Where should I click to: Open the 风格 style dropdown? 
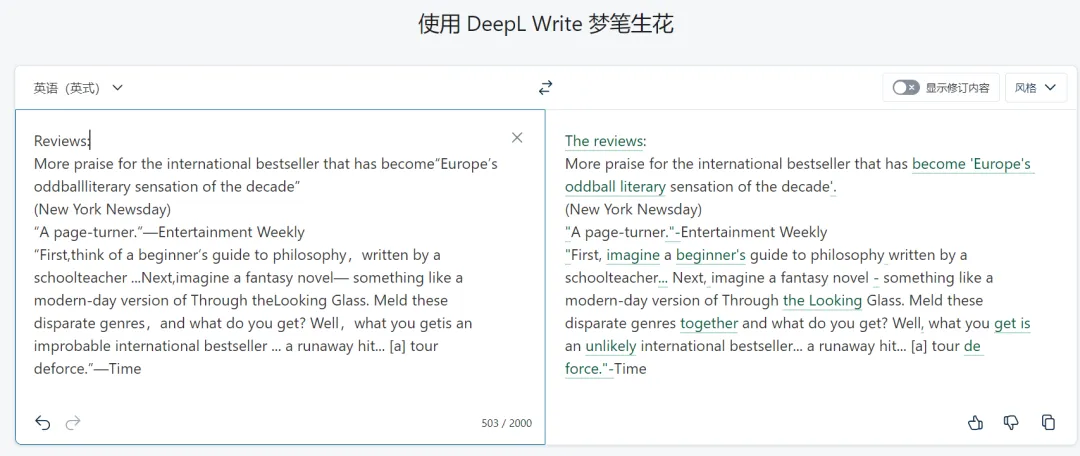tap(1034, 88)
